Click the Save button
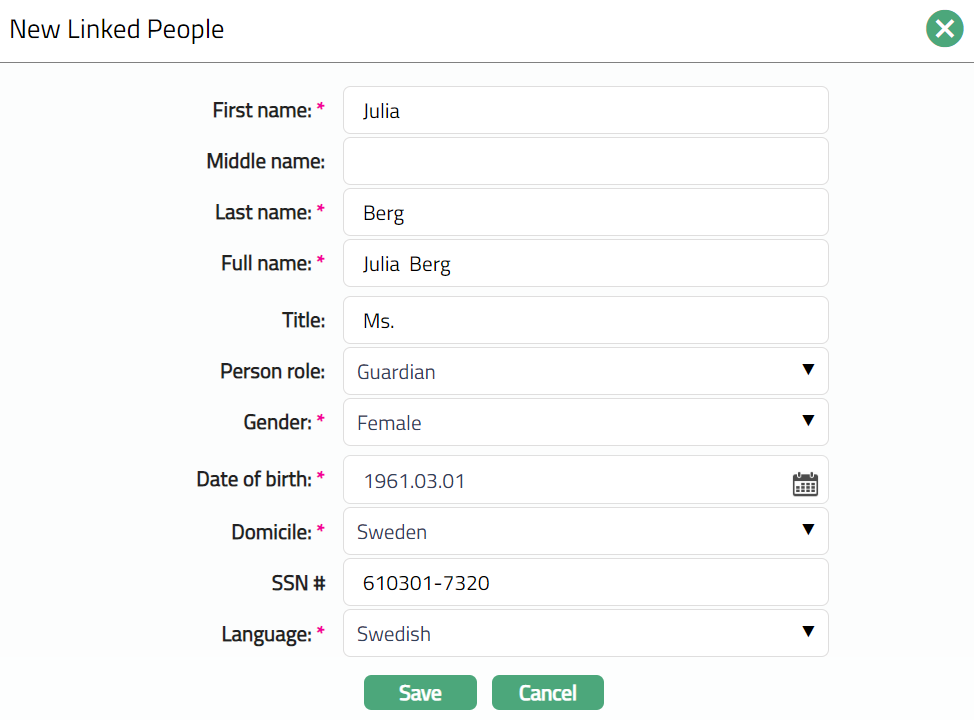The height and width of the screenshot is (720, 974). tap(420, 693)
